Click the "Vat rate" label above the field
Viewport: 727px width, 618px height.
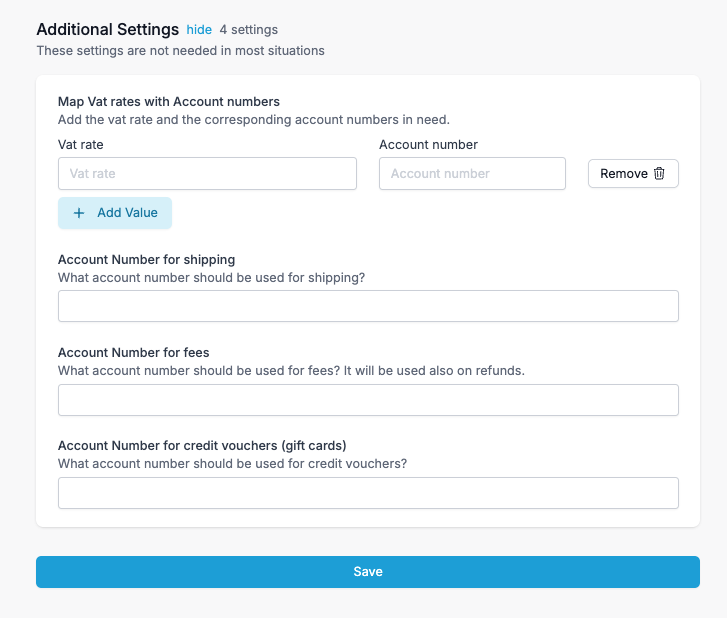point(81,145)
